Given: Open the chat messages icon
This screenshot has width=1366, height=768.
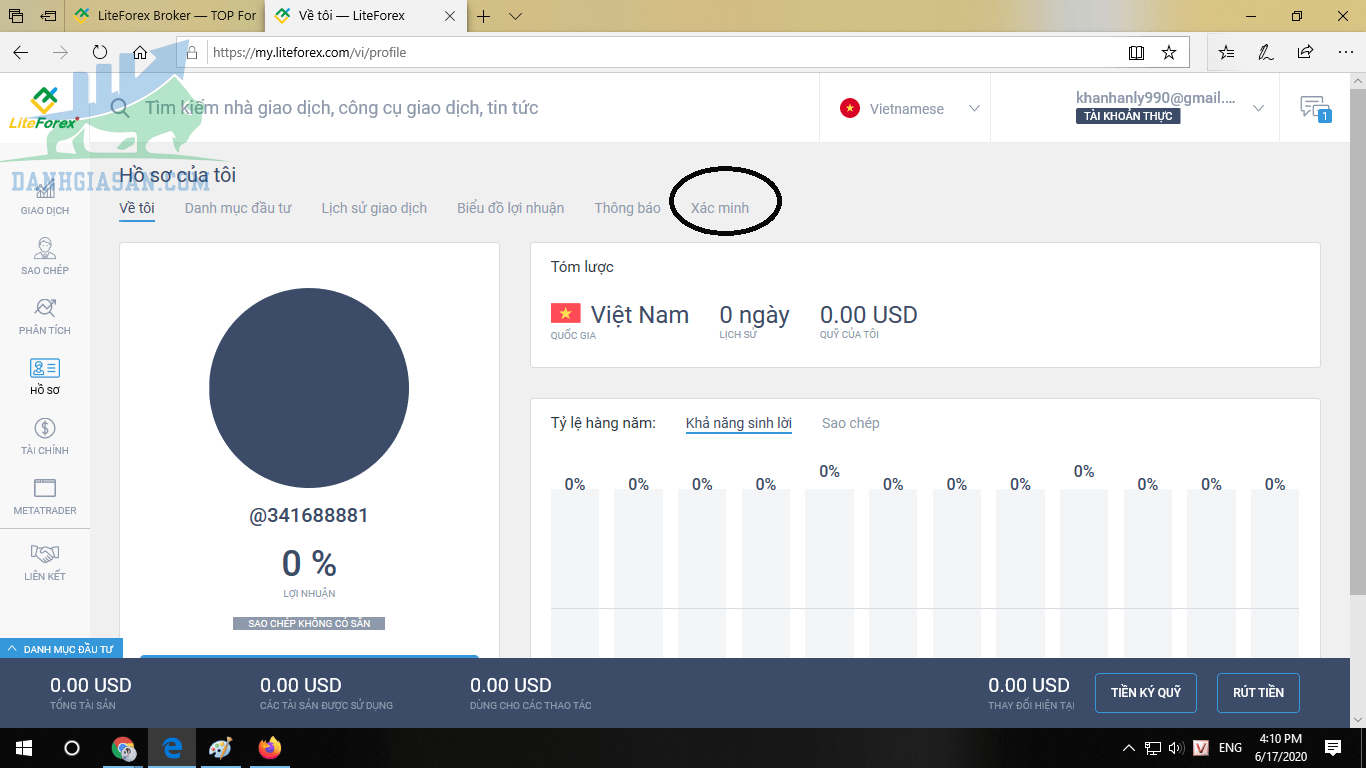Looking at the screenshot, I should (x=1314, y=108).
